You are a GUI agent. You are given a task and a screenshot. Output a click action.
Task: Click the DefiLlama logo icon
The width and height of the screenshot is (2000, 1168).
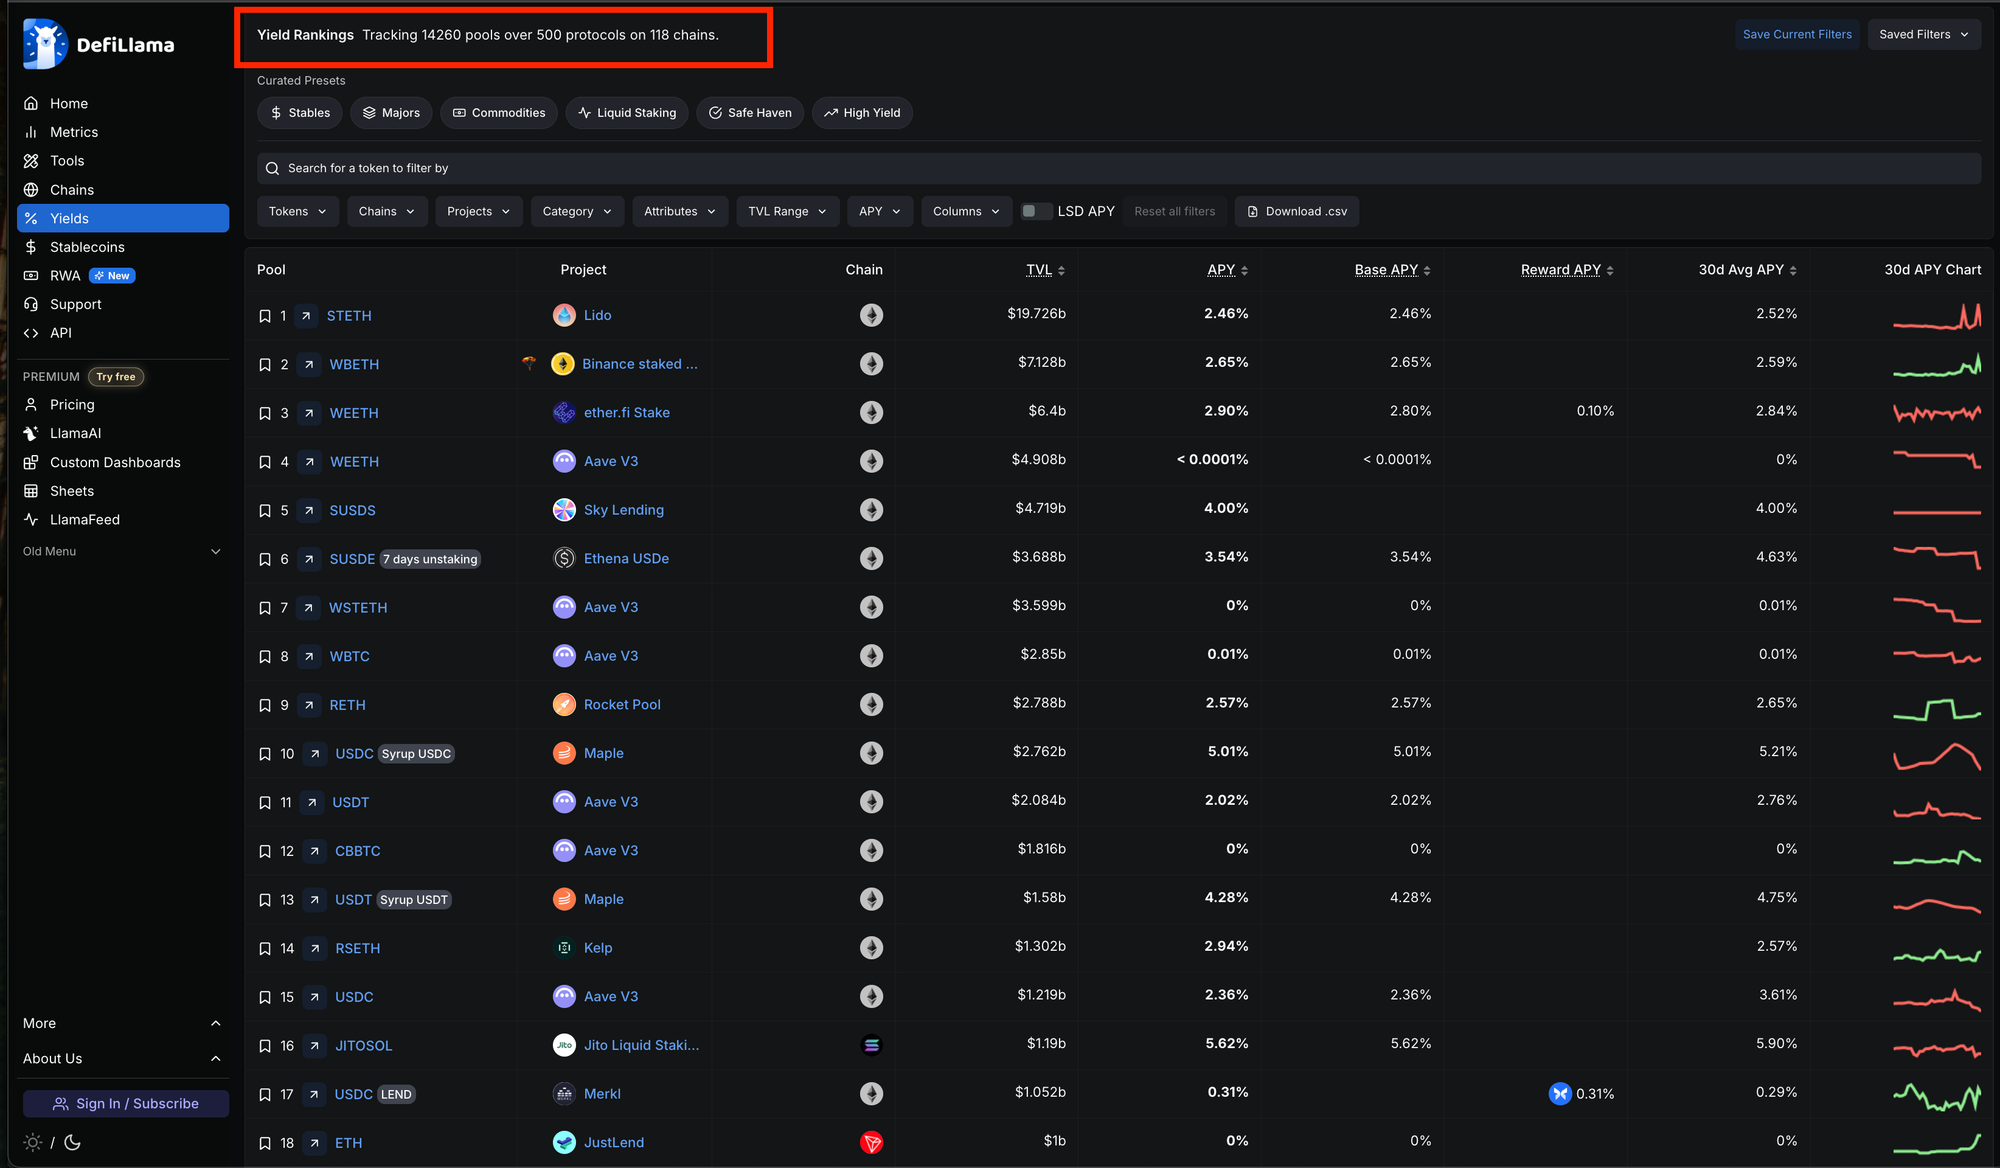tap(45, 44)
